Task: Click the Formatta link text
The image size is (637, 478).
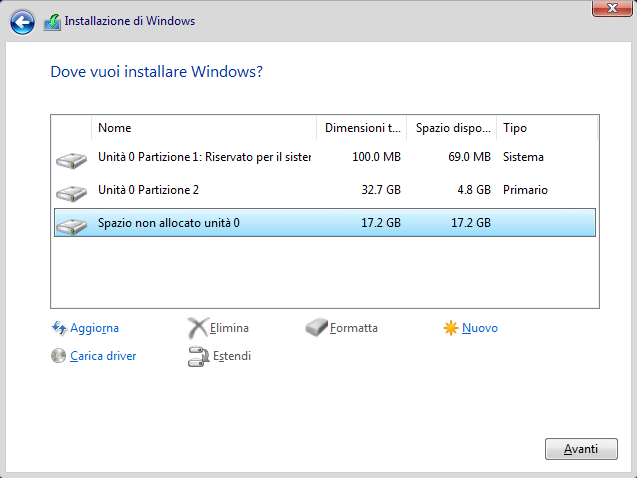Action: (353, 328)
